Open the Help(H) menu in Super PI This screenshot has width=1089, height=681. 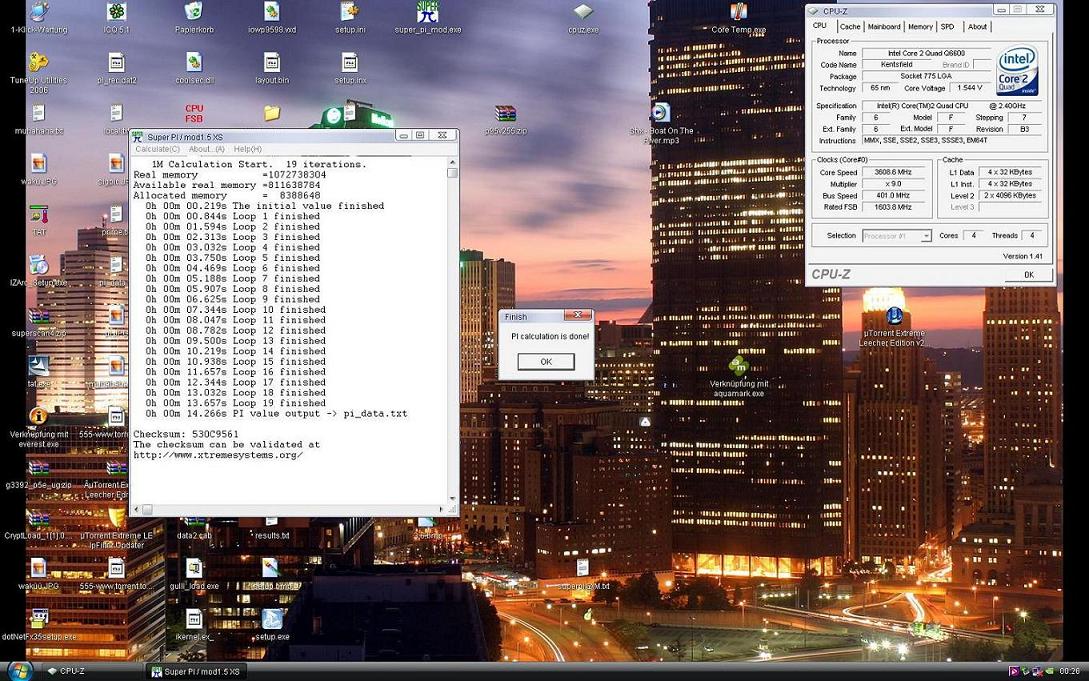tap(247, 149)
